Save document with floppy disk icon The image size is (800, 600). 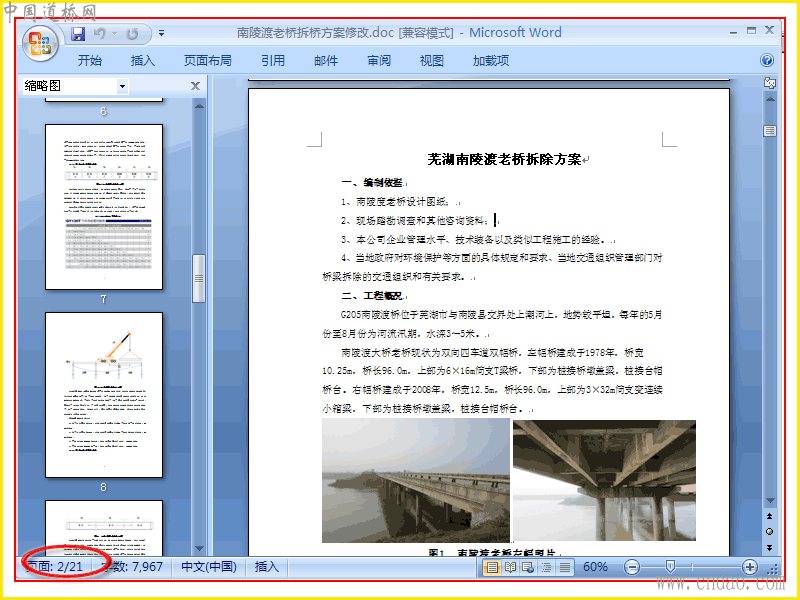click(78, 34)
